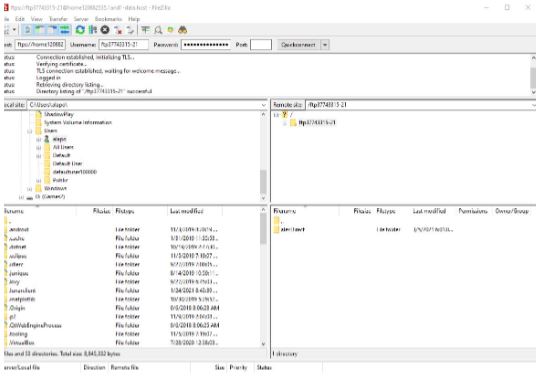Open the Transfer menu
Screen dimensions: 544x379
58,19
